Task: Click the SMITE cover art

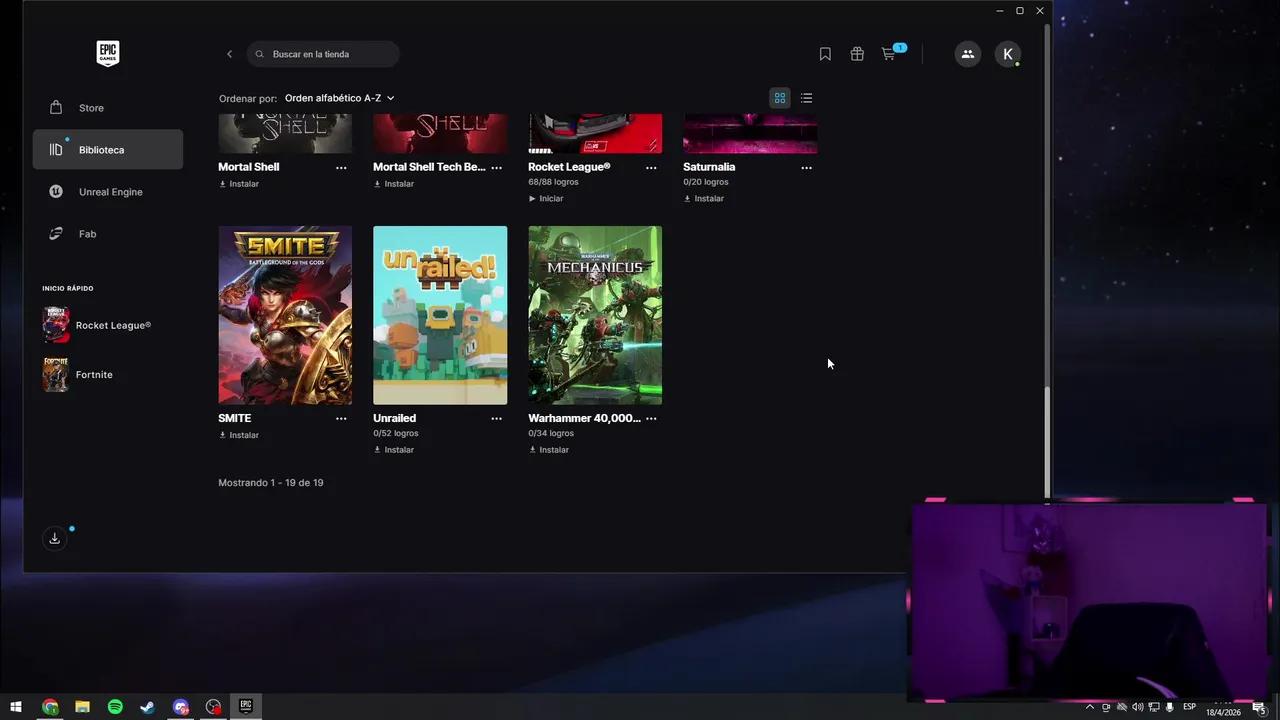Action: tap(285, 315)
